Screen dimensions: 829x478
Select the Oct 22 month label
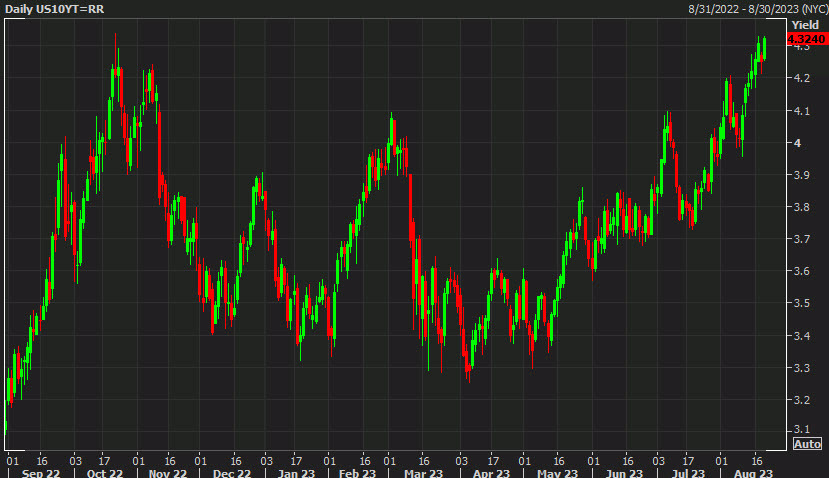104,471
